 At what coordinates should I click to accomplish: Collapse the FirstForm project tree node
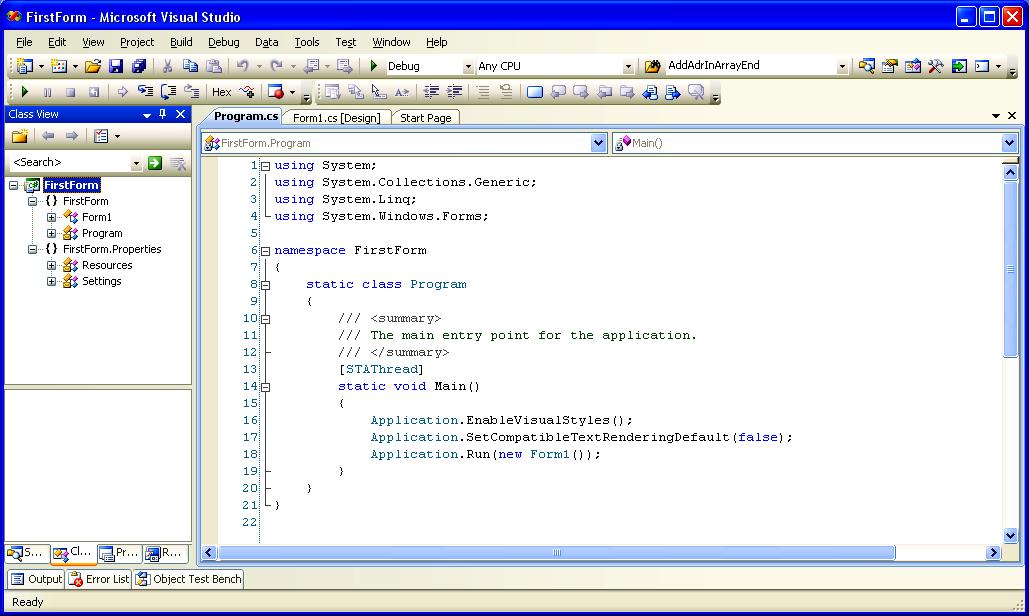point(13,186)
